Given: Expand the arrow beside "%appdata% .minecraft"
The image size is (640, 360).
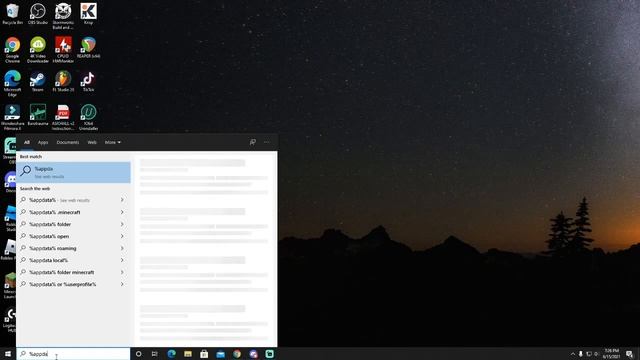Looking at the screenshot, I should pos(122,212).
